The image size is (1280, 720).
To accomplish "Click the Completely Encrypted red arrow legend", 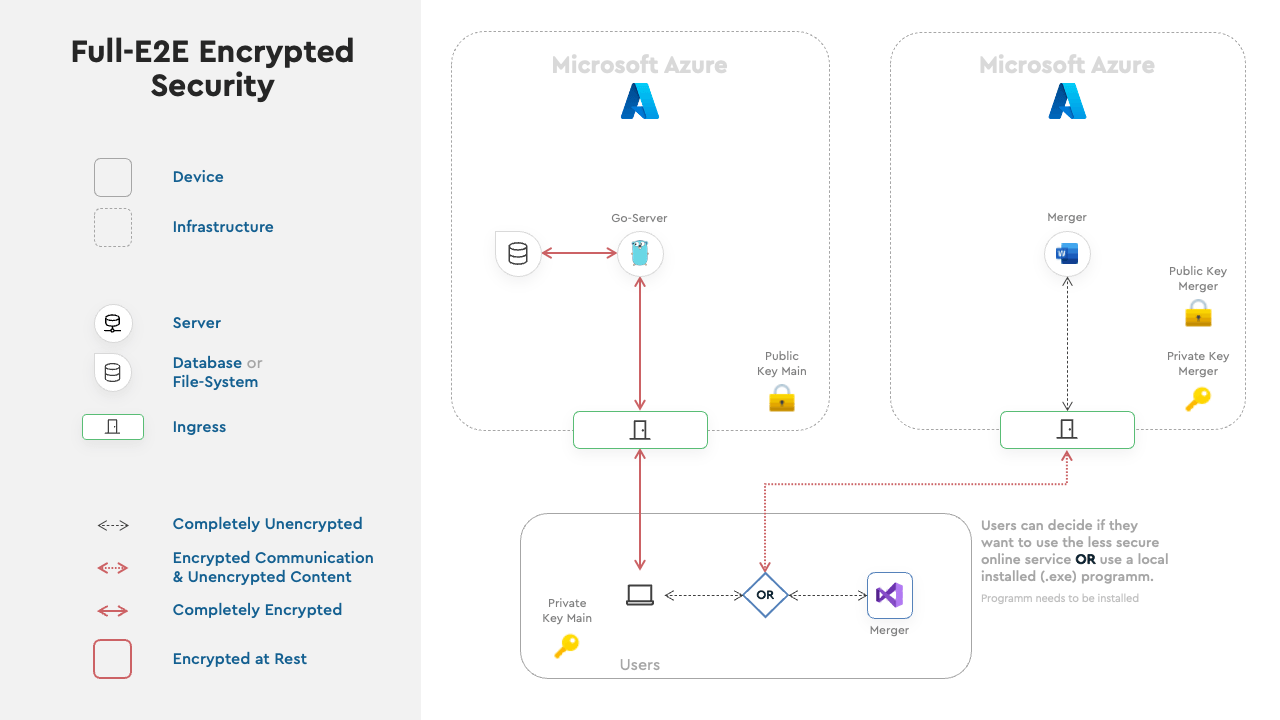I will 113,611.
